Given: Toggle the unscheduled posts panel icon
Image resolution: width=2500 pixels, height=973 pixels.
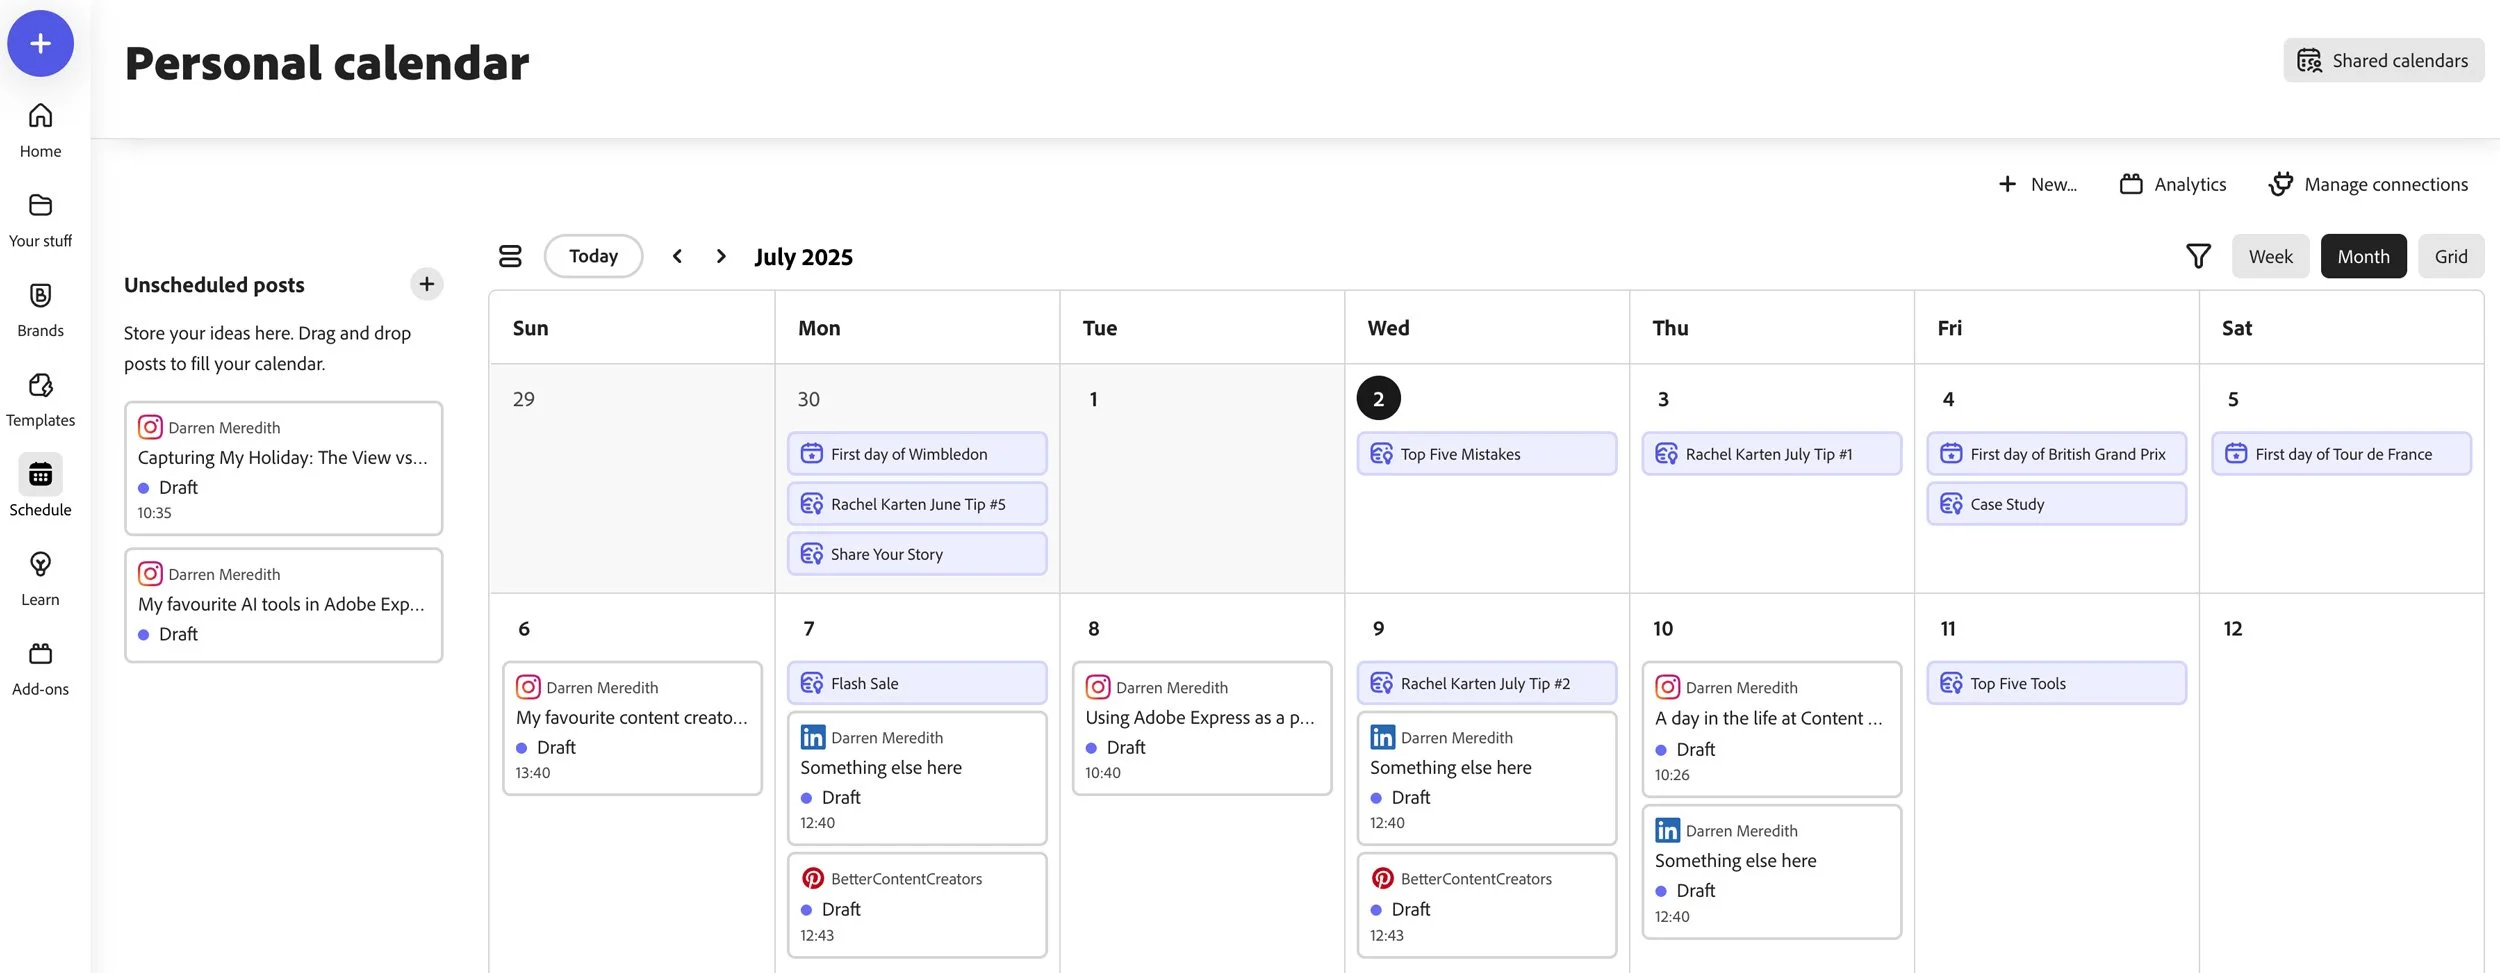Looking at the screenshot, I should pos(510,257).
